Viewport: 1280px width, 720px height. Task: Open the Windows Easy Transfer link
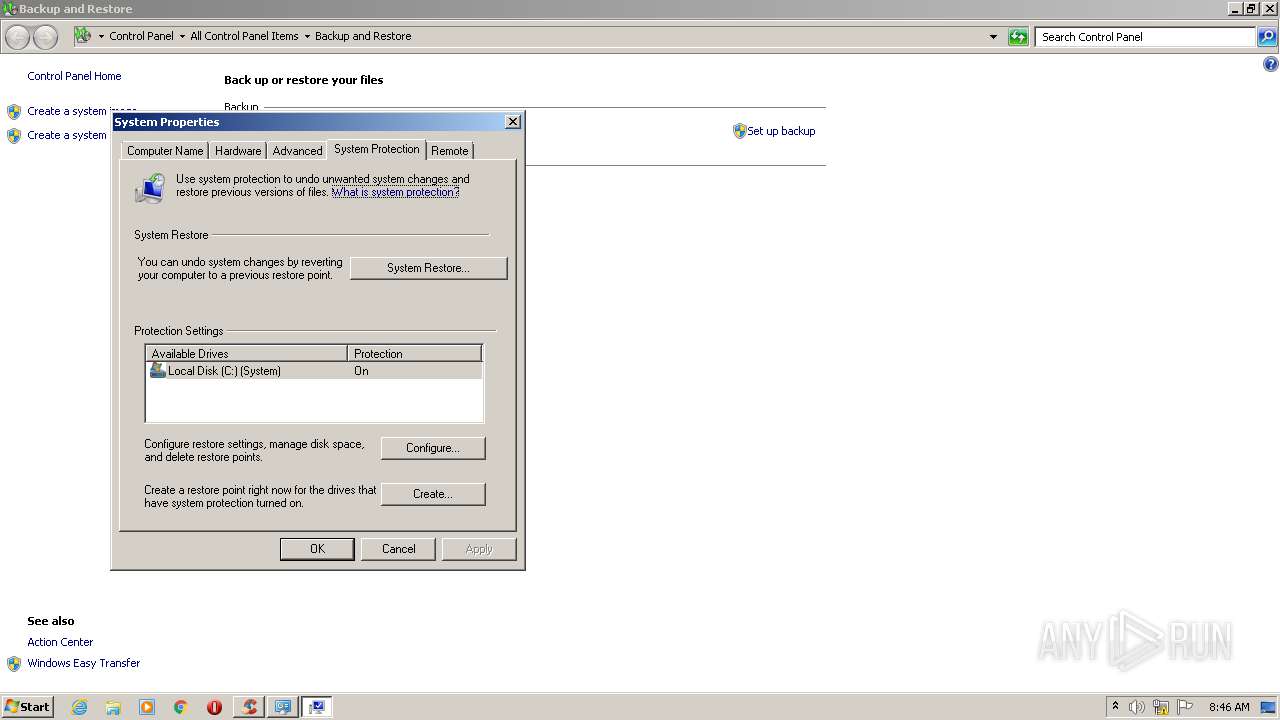tap(84, 663)
